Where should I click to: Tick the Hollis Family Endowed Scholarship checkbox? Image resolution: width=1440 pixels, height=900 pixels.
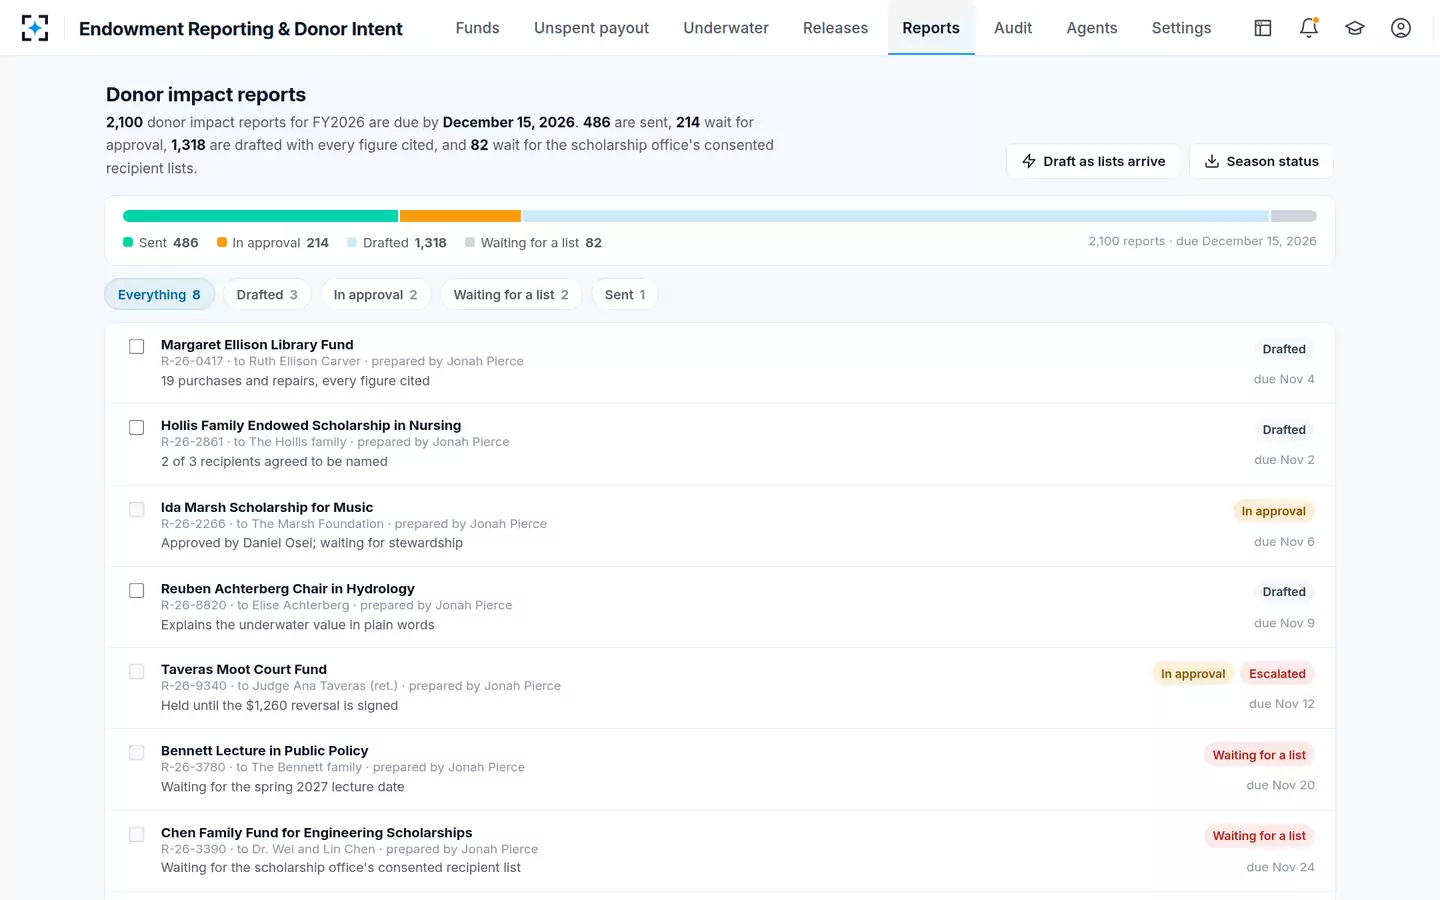(137, 428)
